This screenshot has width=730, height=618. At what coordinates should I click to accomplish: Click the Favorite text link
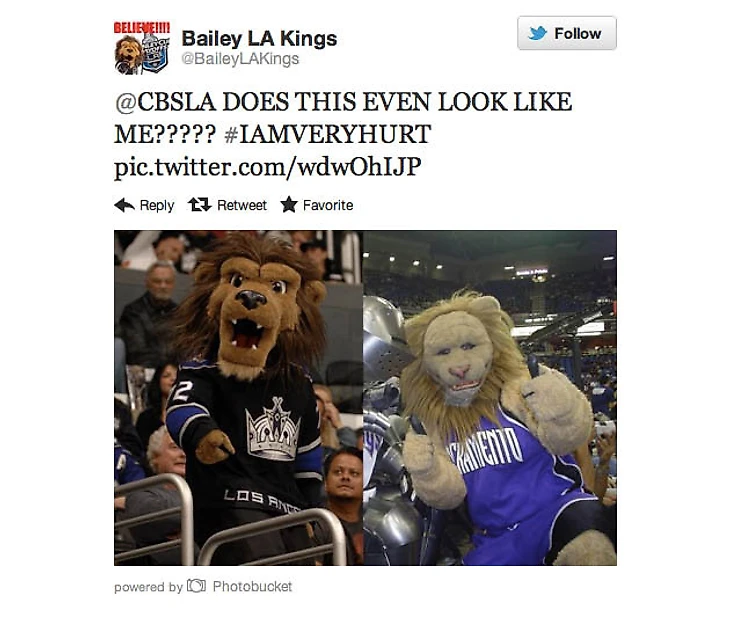[328, 205]
